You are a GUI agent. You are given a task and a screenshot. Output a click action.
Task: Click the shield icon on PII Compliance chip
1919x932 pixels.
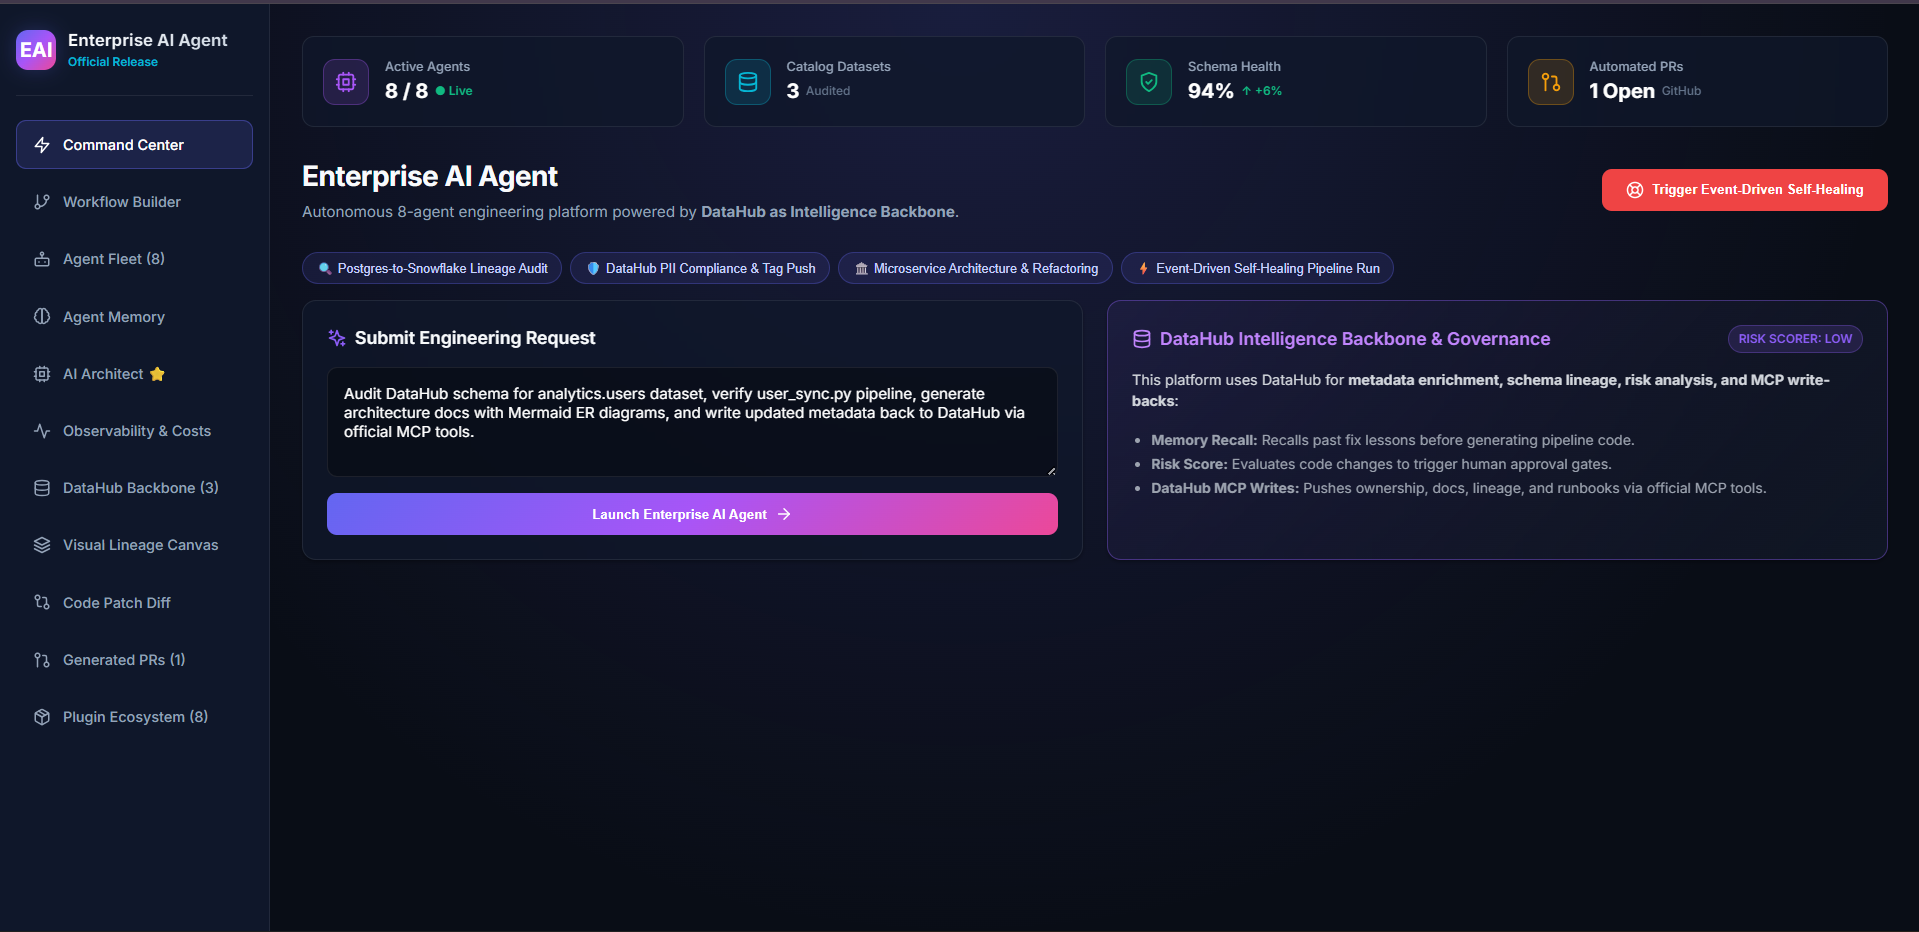593,268
